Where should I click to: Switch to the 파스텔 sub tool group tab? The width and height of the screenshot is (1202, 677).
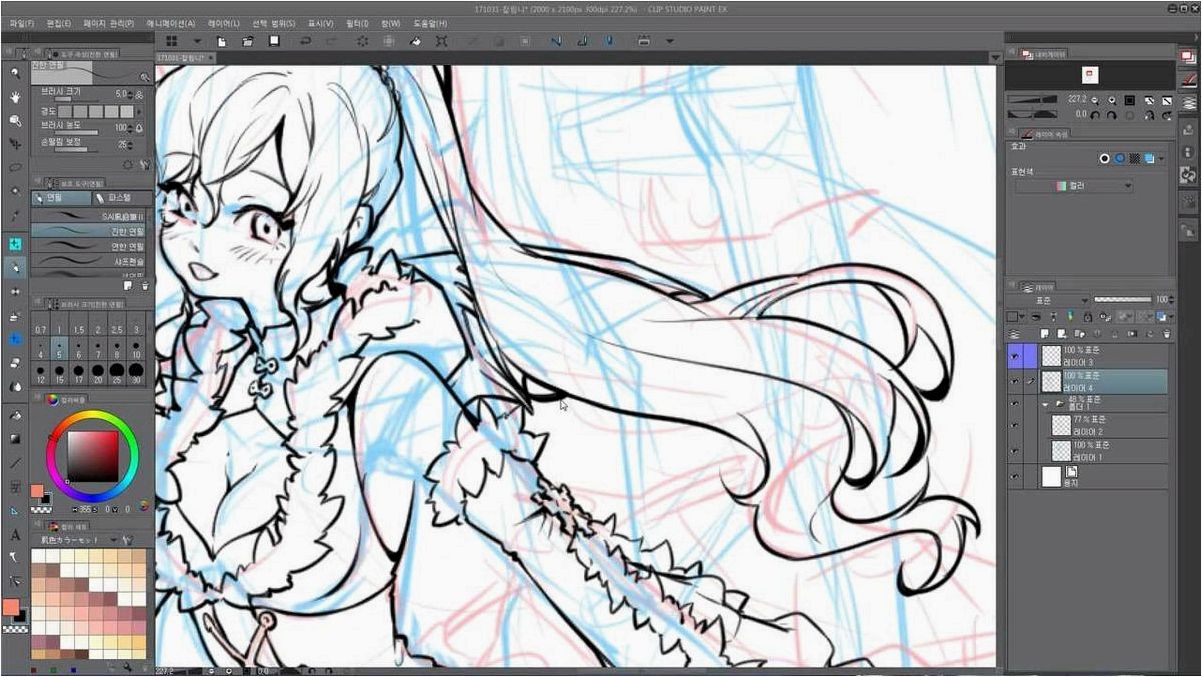(123, 198)
